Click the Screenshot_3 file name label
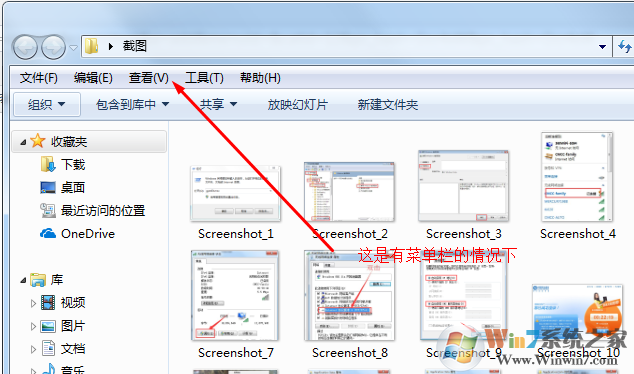 coord(464,234)
